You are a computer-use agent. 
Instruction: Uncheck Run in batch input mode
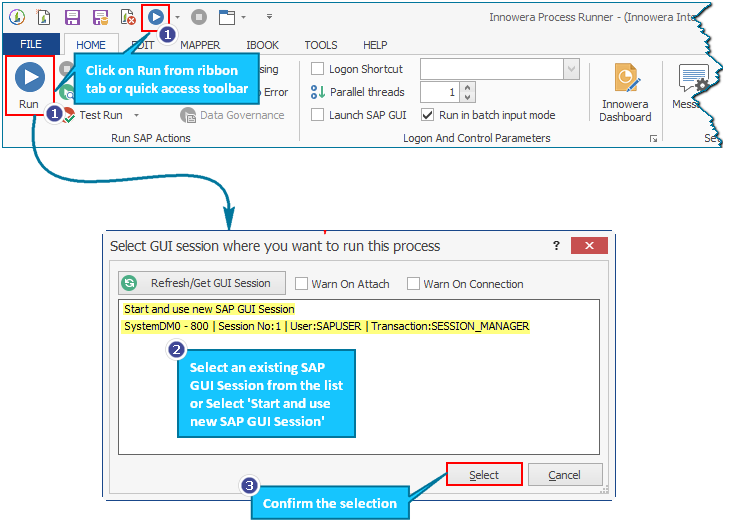(428, 115)
